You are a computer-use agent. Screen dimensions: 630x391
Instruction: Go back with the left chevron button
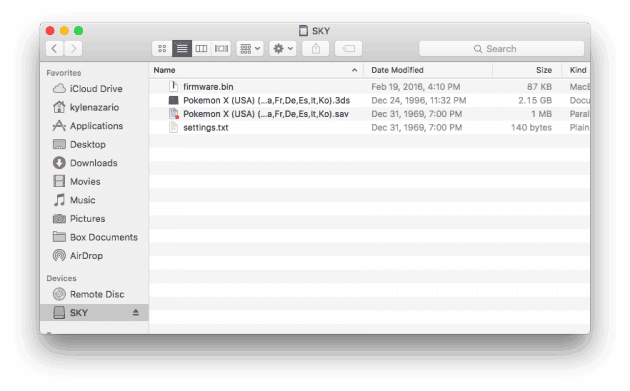pyautogui.click(x=55, y=49)
